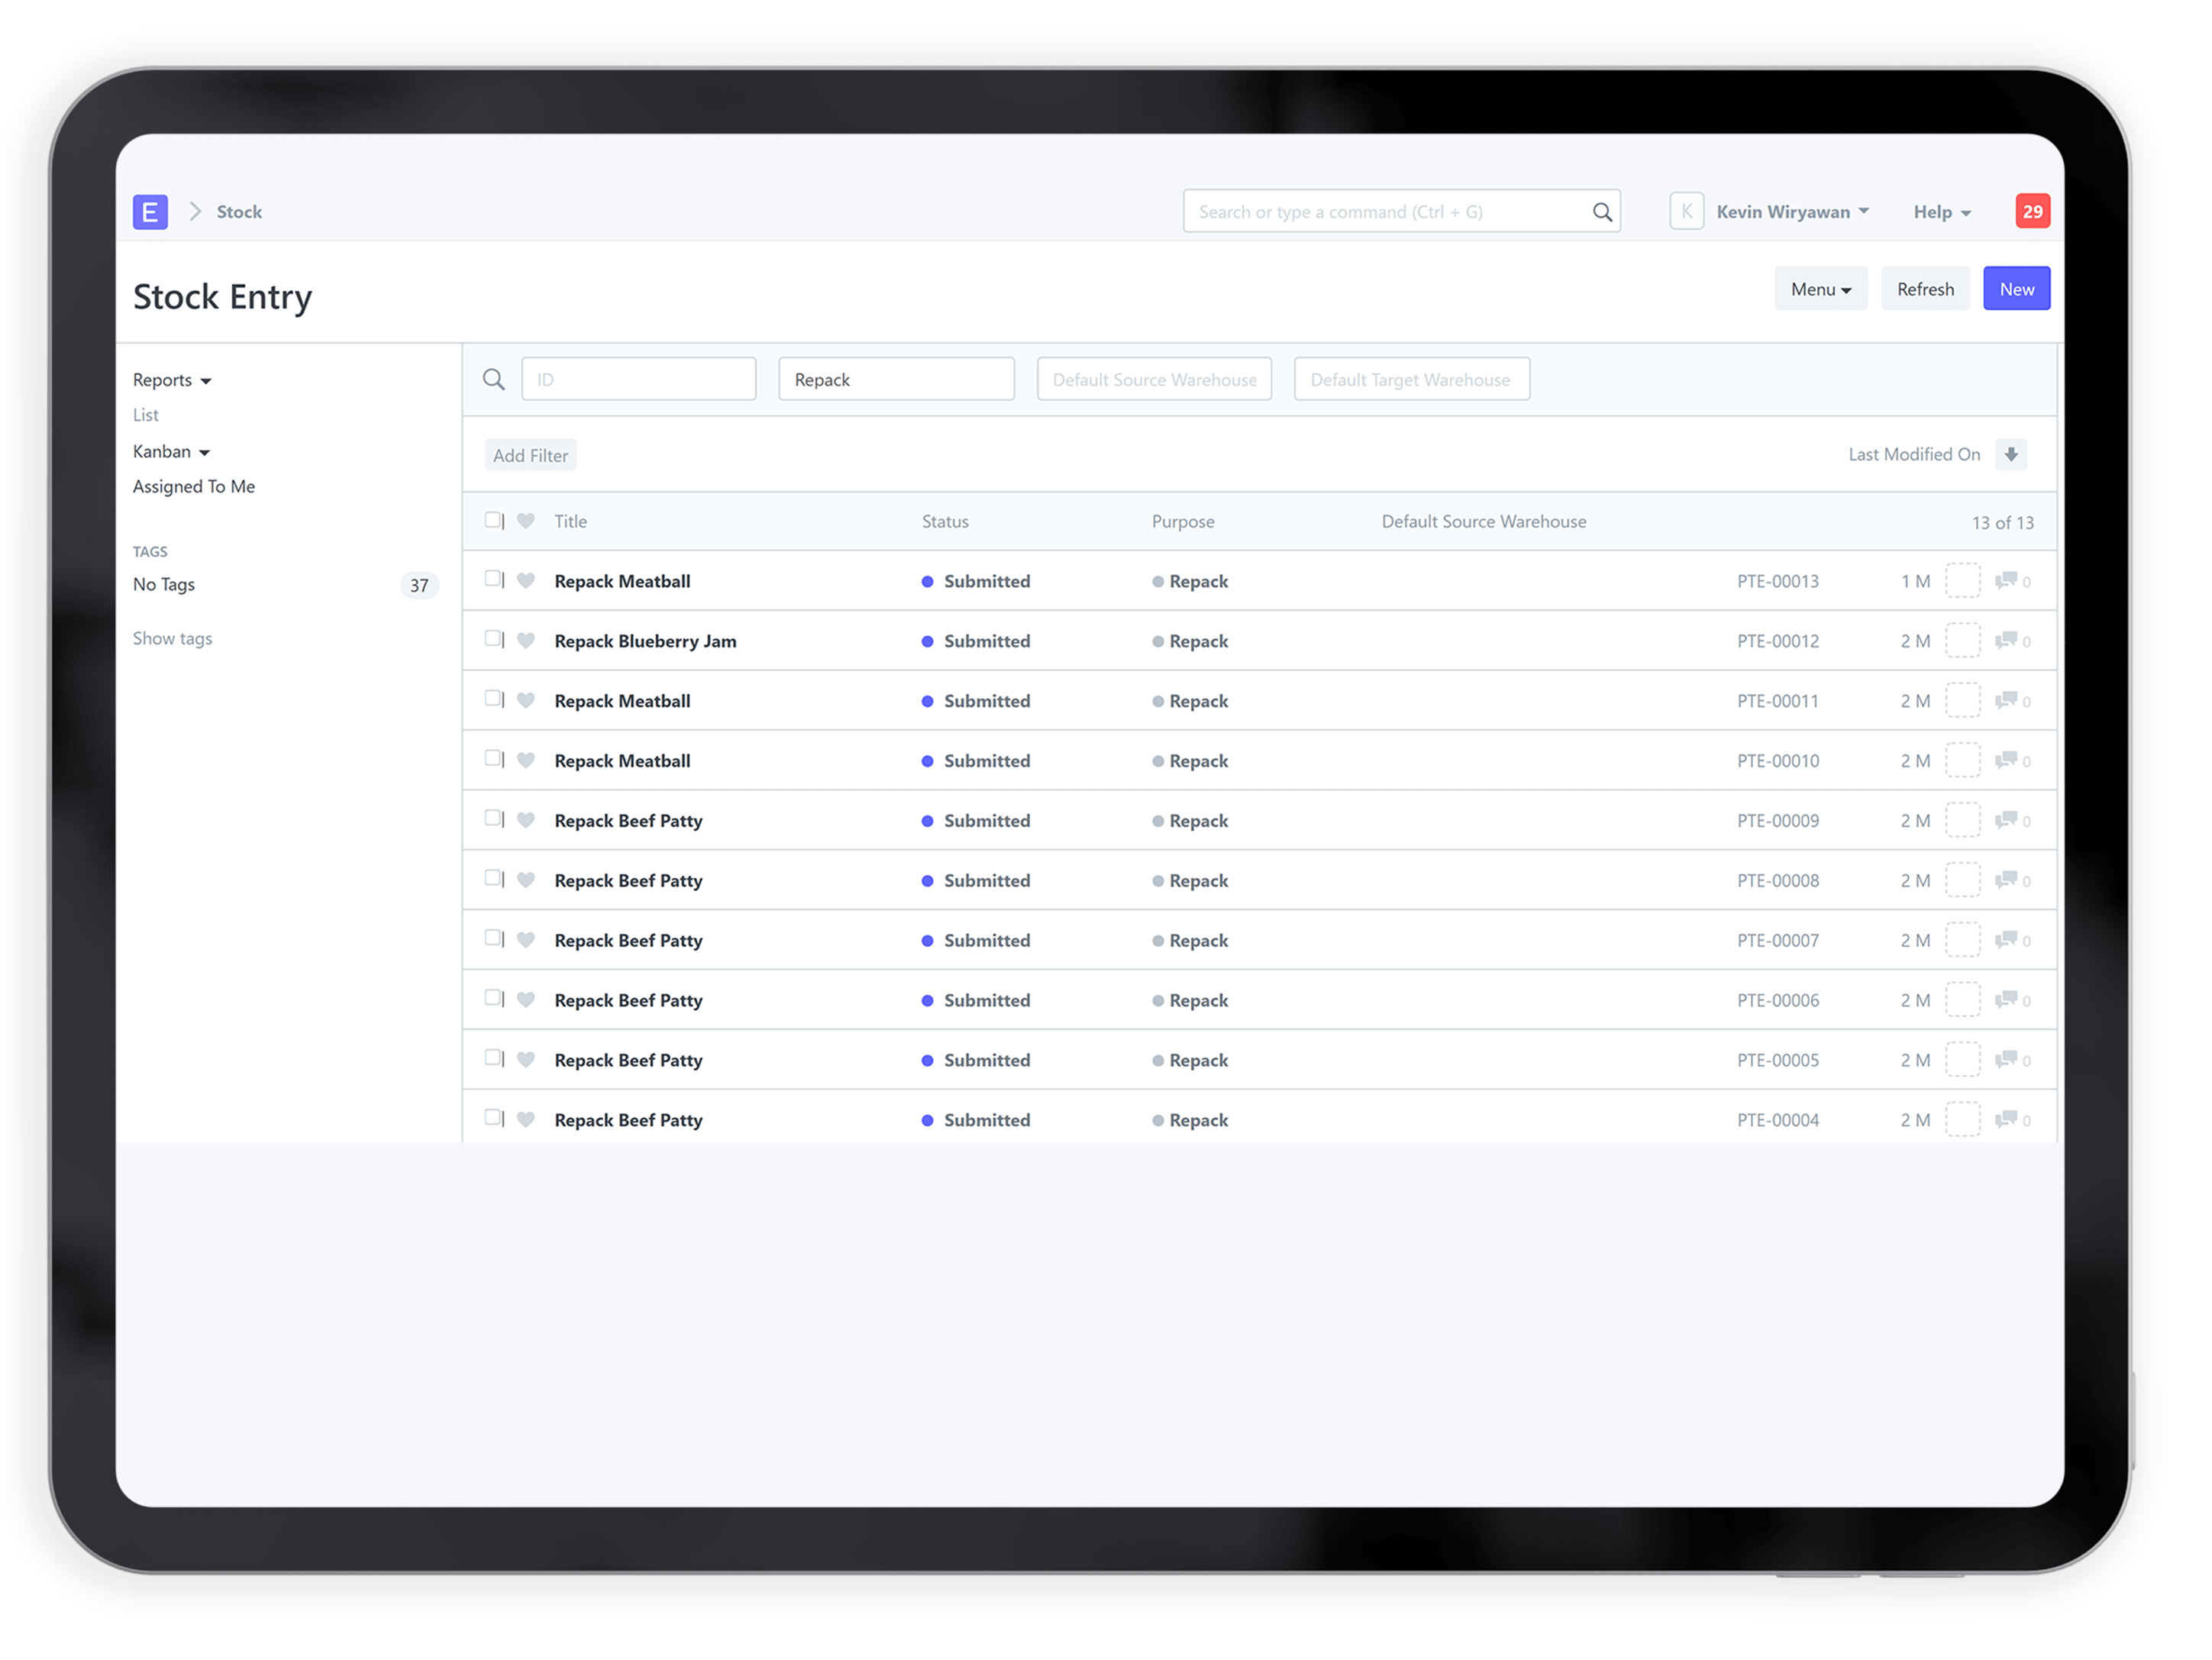Heart the PTE-00010 Repack Meatball entry
Screen dimensions: 2212x1660
click(526, 761)
